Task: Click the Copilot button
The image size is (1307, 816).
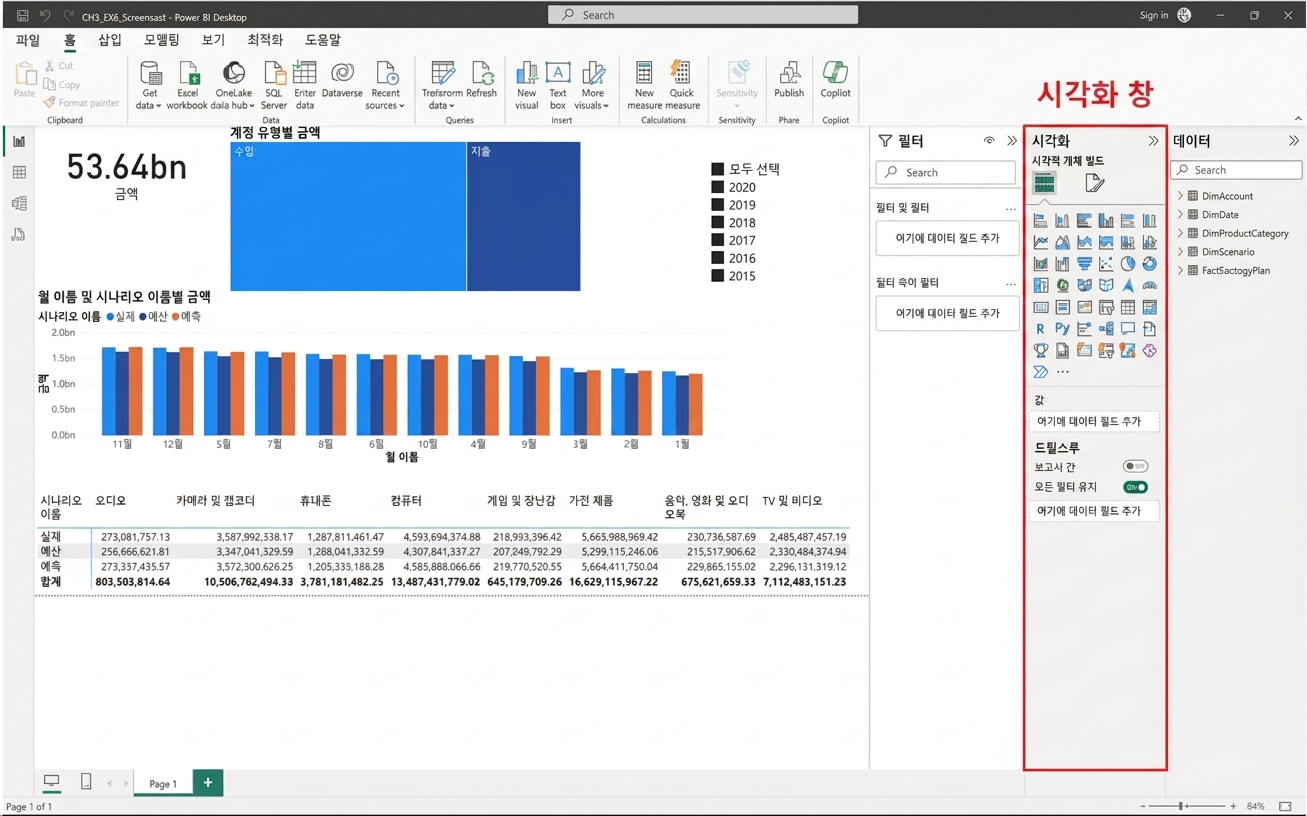Action: pyautogui.click(x=835, y=80)
